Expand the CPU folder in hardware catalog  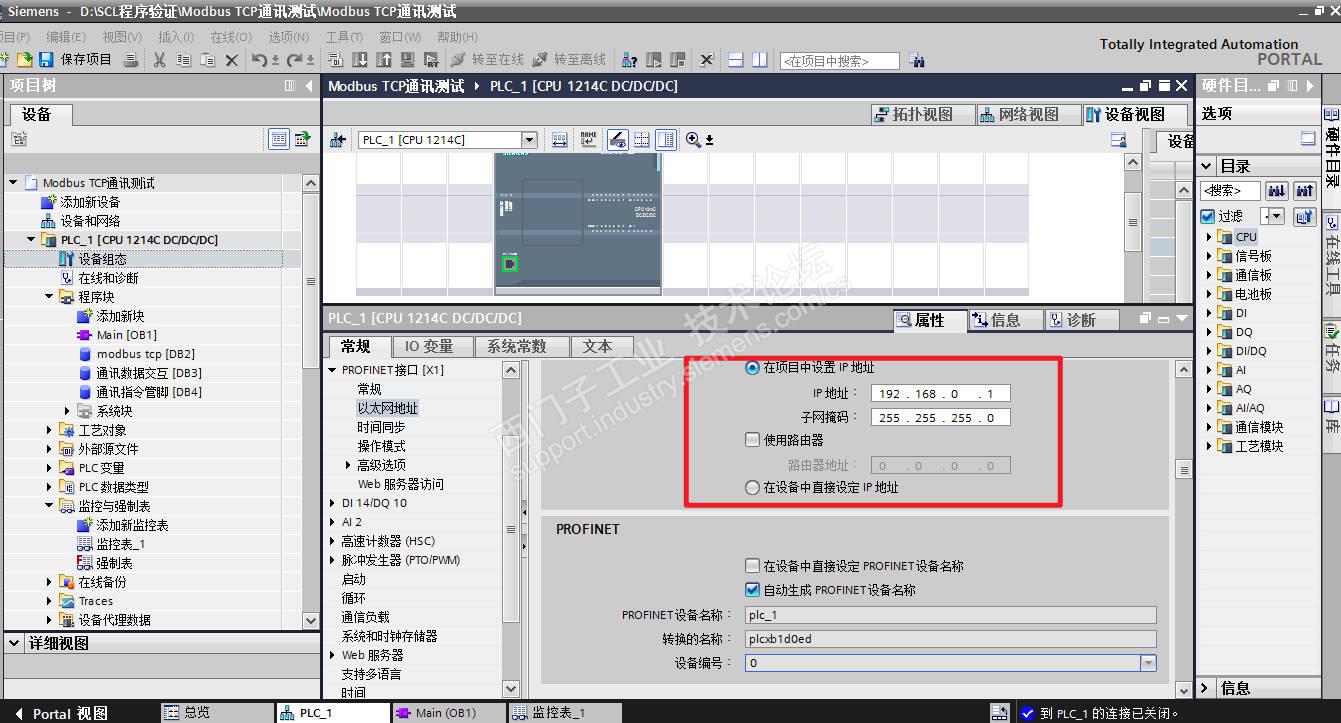click(x=1209, y=237)
